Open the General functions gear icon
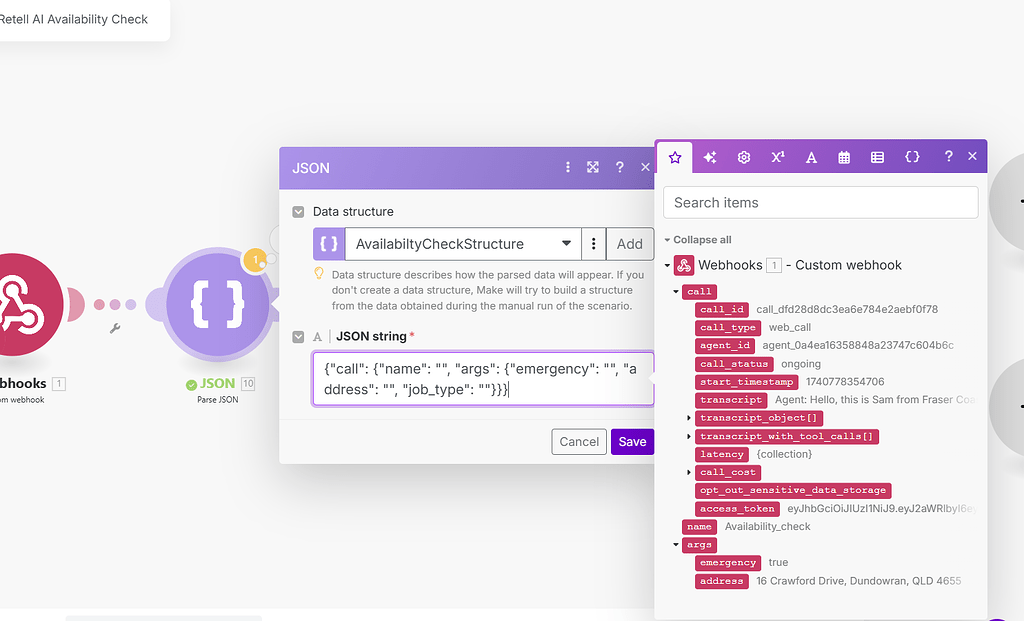Viewport: 1024px width, 621px height. point(743,157)
